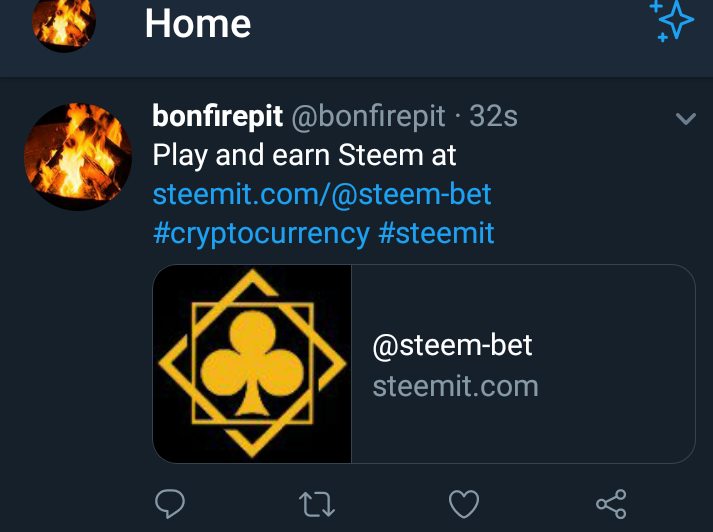Click the @bonfirepit handle
Screen dimensions: 713x532
point(368,117)
